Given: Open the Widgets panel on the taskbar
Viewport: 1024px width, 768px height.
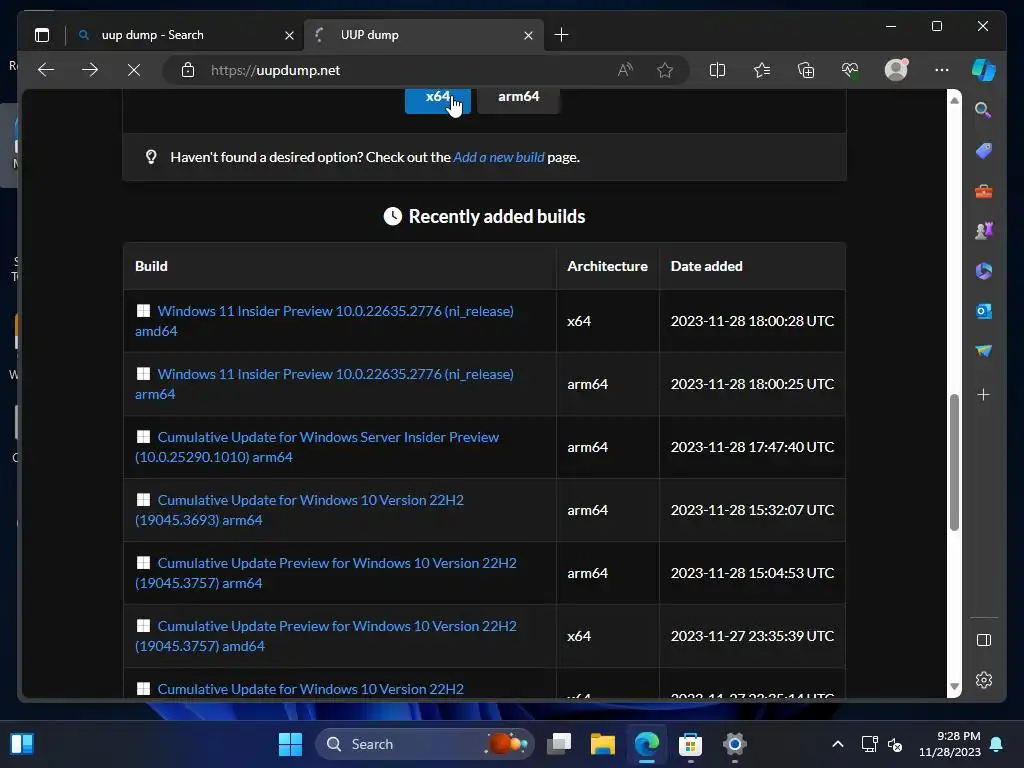Looking at the screenshot, I should [22, 744].
